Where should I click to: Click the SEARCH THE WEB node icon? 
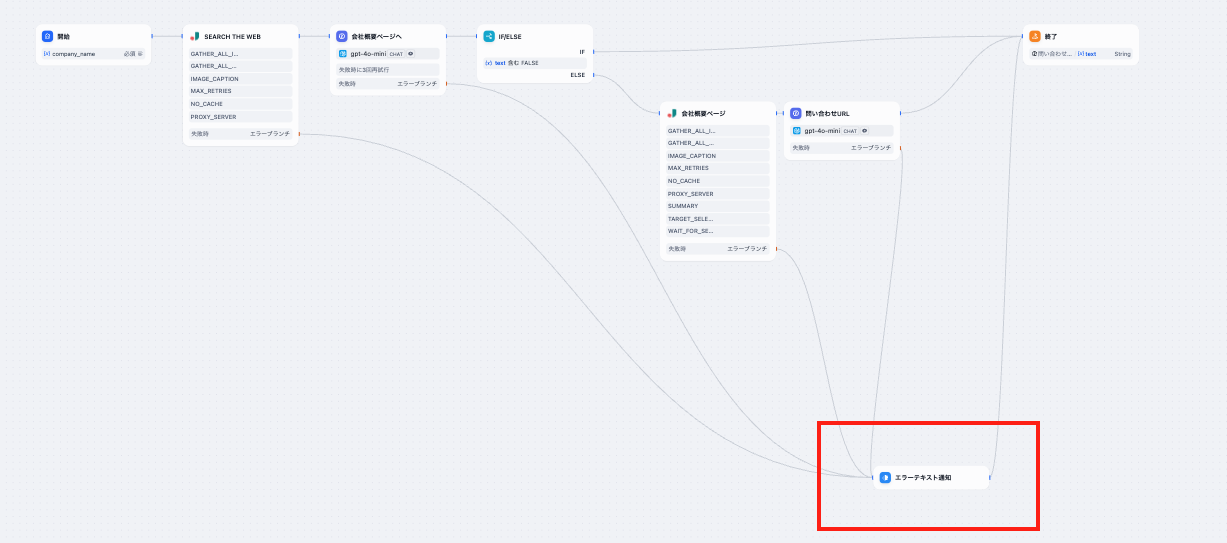click(195, 36)
